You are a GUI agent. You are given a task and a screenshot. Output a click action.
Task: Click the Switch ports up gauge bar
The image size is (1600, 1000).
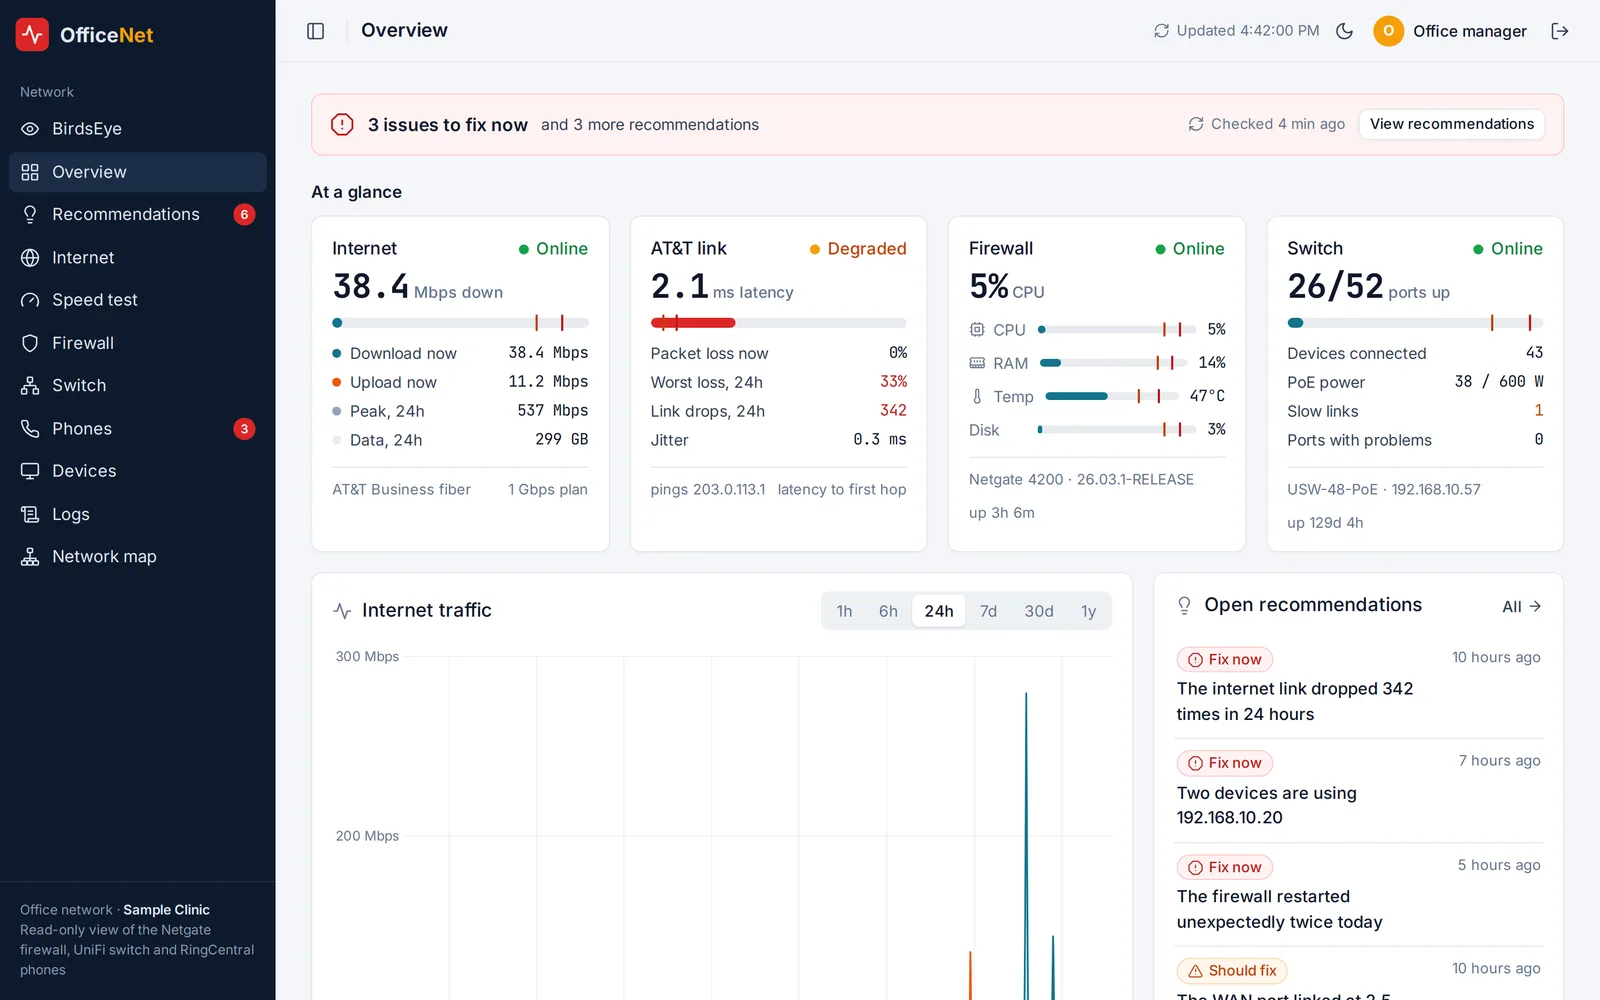pos(1415,323)
